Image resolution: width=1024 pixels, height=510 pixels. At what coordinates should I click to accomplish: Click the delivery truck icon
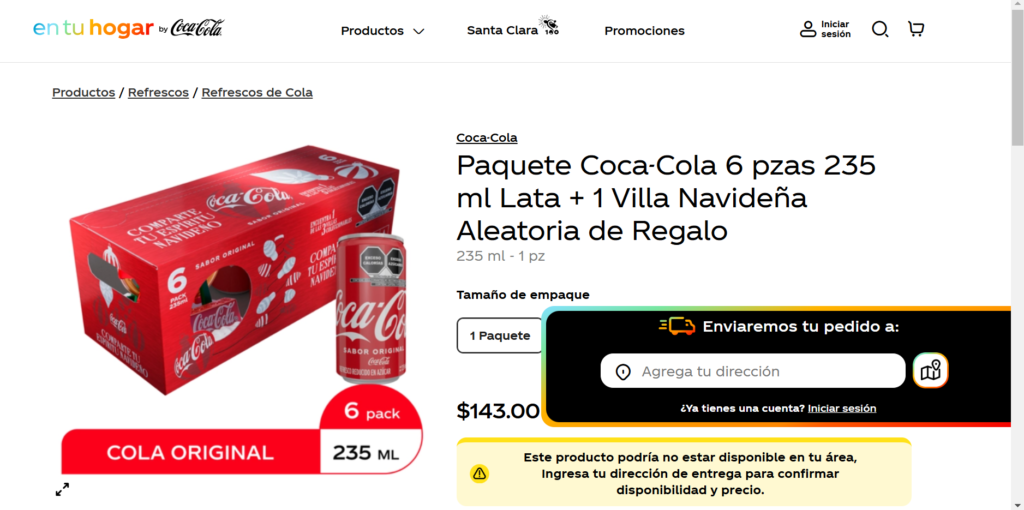pyautogui.click(x=677, y=326)
